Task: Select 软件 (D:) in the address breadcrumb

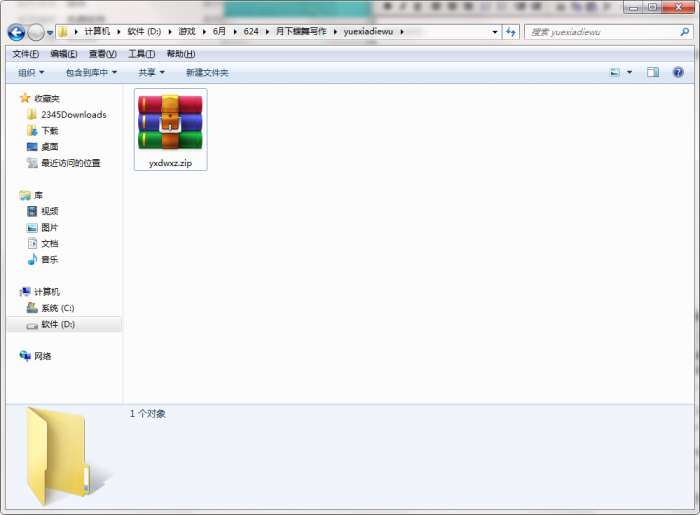Action: pyautogui.click(x=144, y=31)
